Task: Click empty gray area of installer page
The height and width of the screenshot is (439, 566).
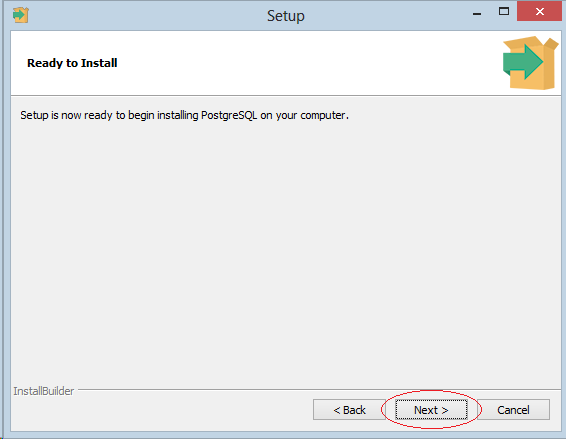Action: (x=285, y=245)
